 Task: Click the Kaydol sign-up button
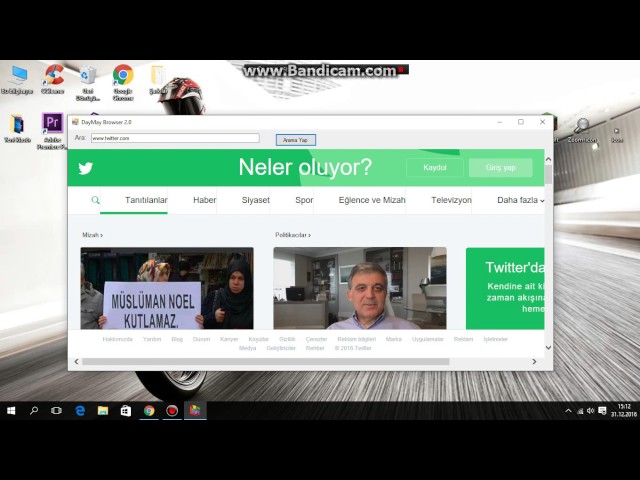[x=435, y=168]
